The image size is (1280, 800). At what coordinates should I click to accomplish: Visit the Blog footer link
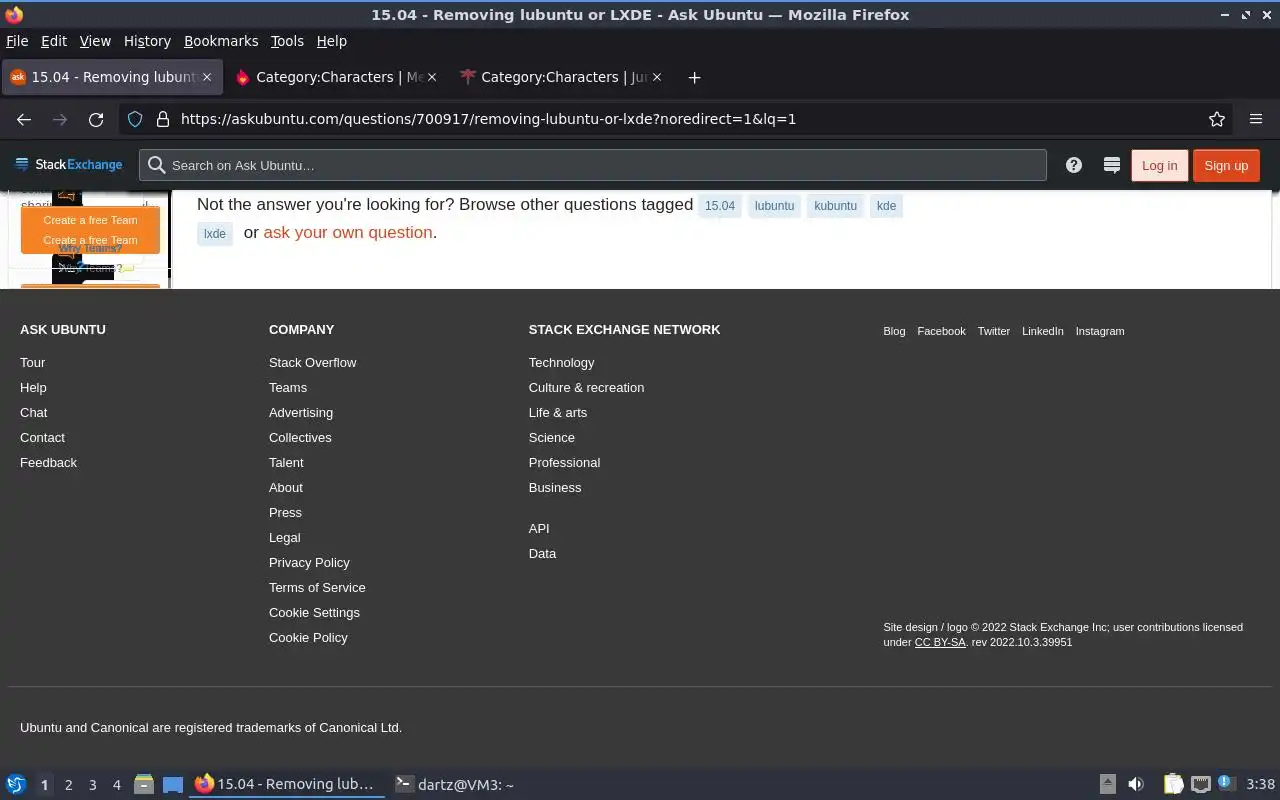click(x=894, y=331)
